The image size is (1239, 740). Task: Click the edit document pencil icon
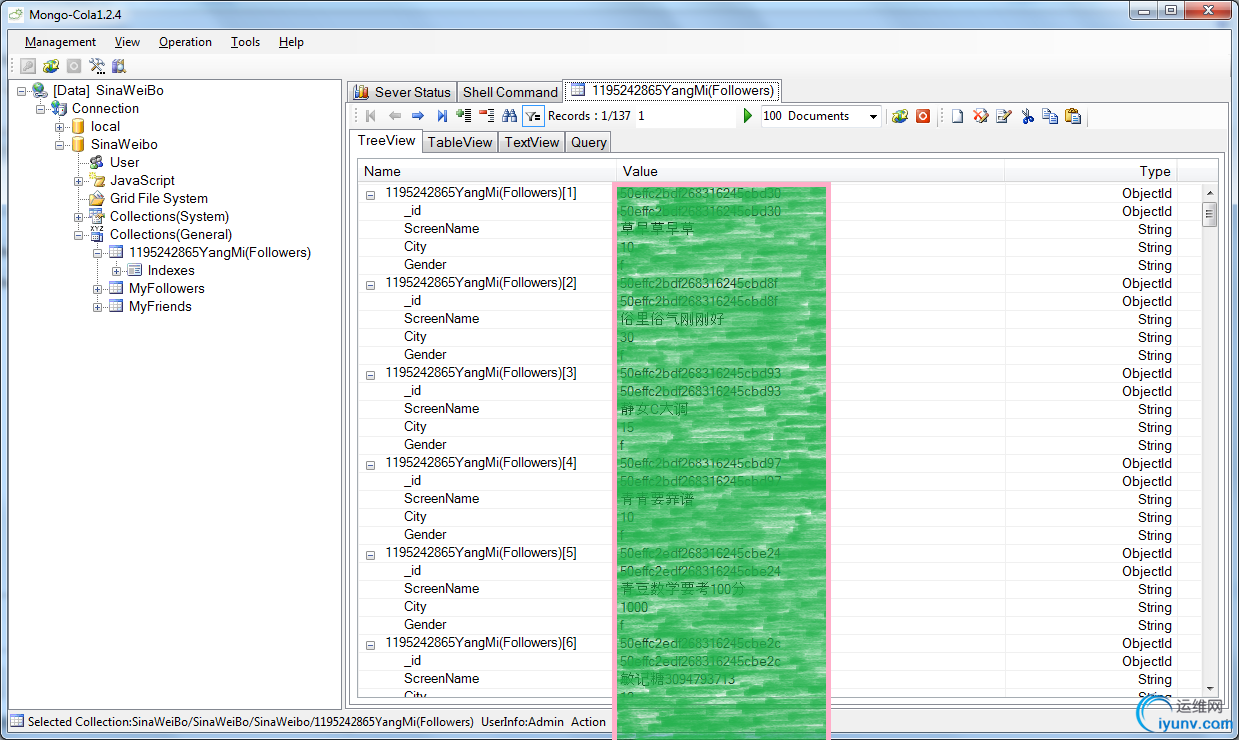1004,116
